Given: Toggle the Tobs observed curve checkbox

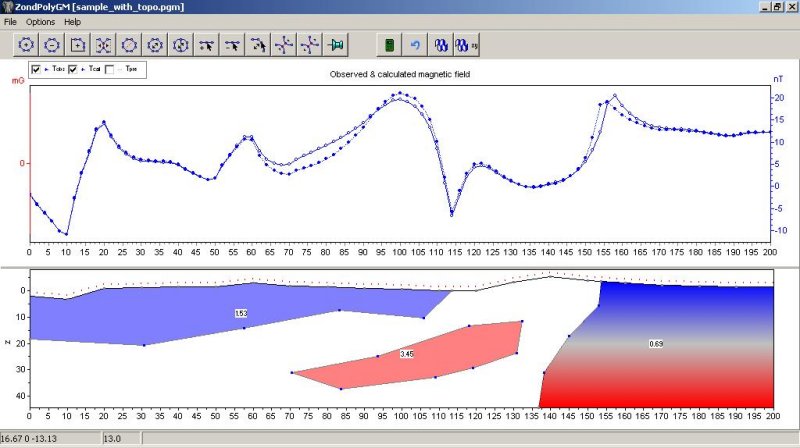Looking at the screenshot, I should 37,69.
